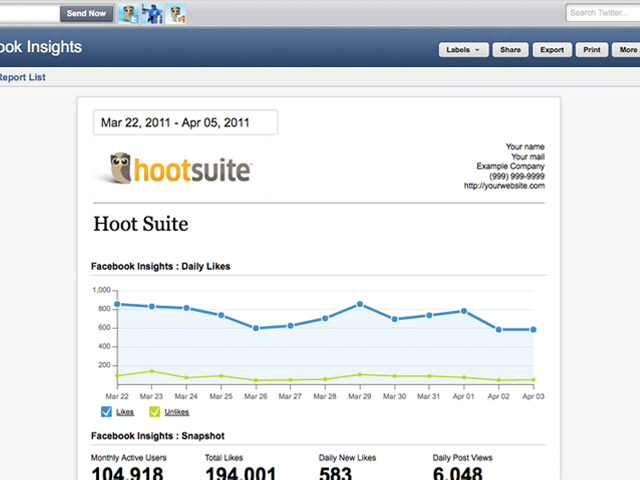The width and height of the screenshot is (640, 480).
Task: Click the Facebook Insights : Daily Likes heading
Action: point(160,266)
